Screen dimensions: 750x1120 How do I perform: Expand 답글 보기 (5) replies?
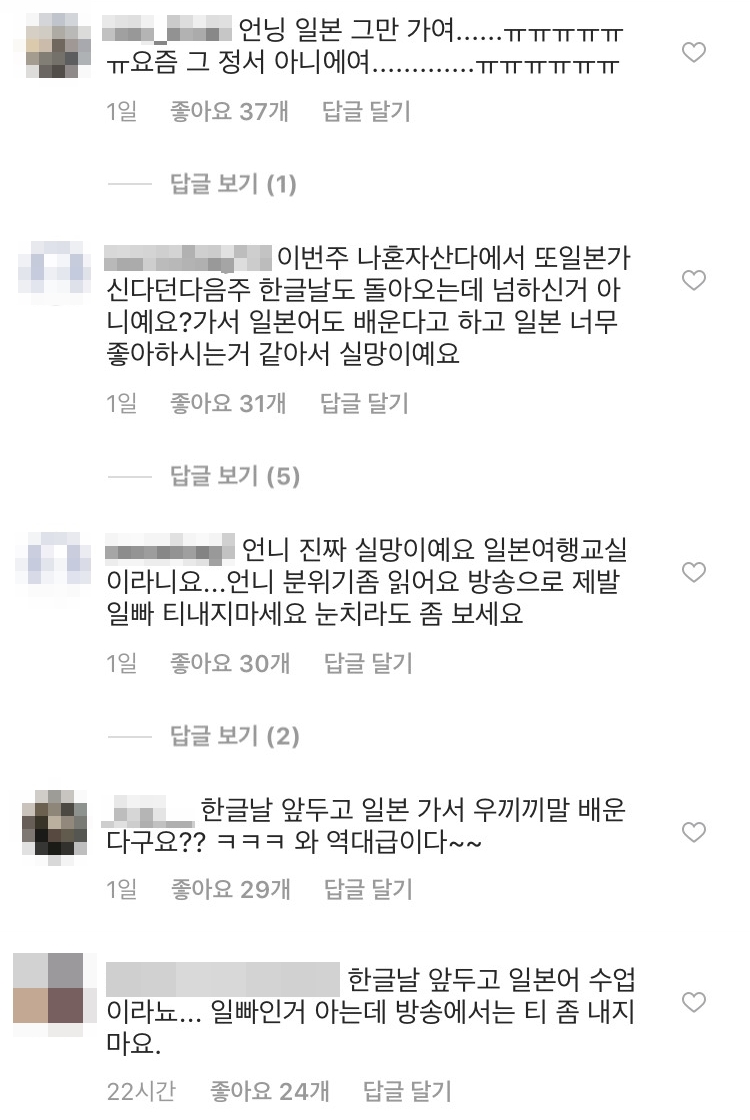click(x=234, y=476)
